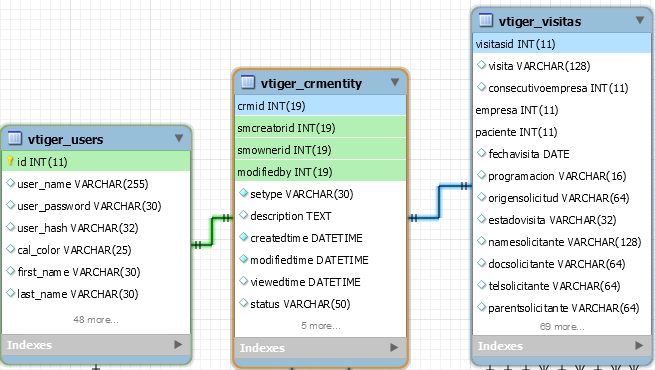
Task: Select the crmid INT(19) column row
Action: [x=320, y=106]
